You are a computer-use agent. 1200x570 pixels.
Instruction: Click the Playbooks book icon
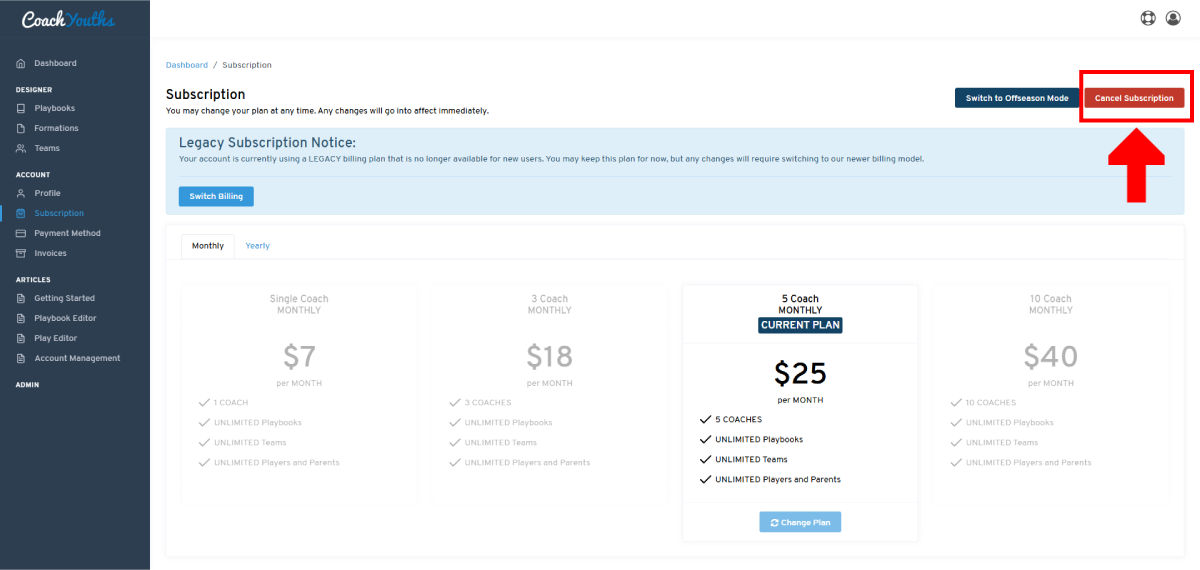point(21,108)
